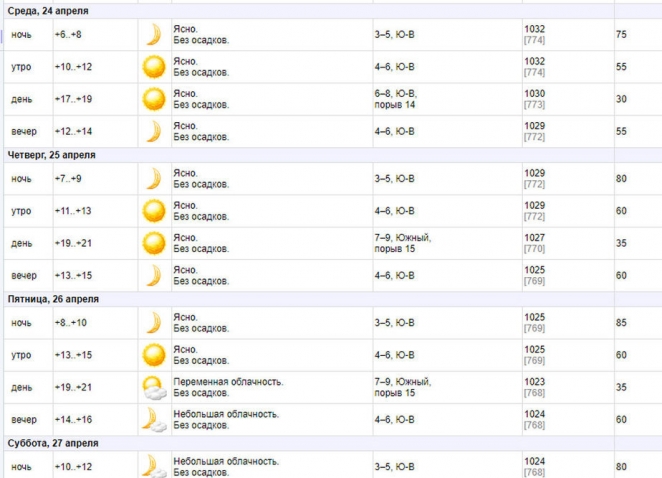The image size is (662, 478).
Task: Select the 'Четверг, 25 апреля' date header
Action: pos(52,155)
